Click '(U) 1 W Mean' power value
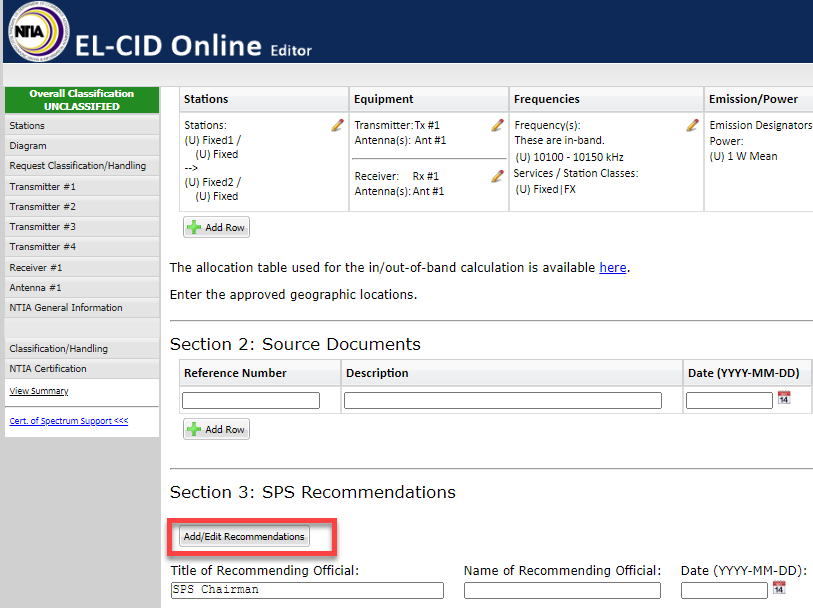 click(x=744, y=156)
